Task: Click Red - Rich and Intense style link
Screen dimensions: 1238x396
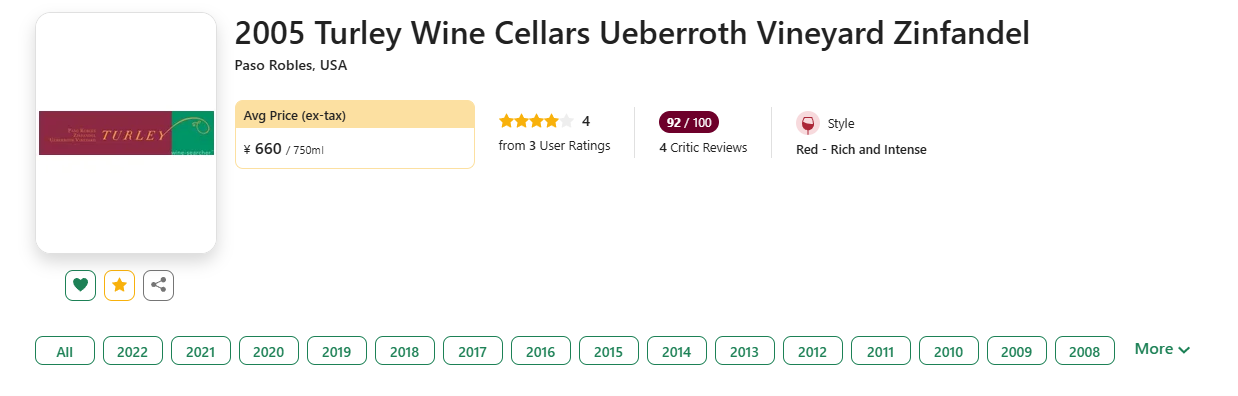Action: (x=861, y=150)
